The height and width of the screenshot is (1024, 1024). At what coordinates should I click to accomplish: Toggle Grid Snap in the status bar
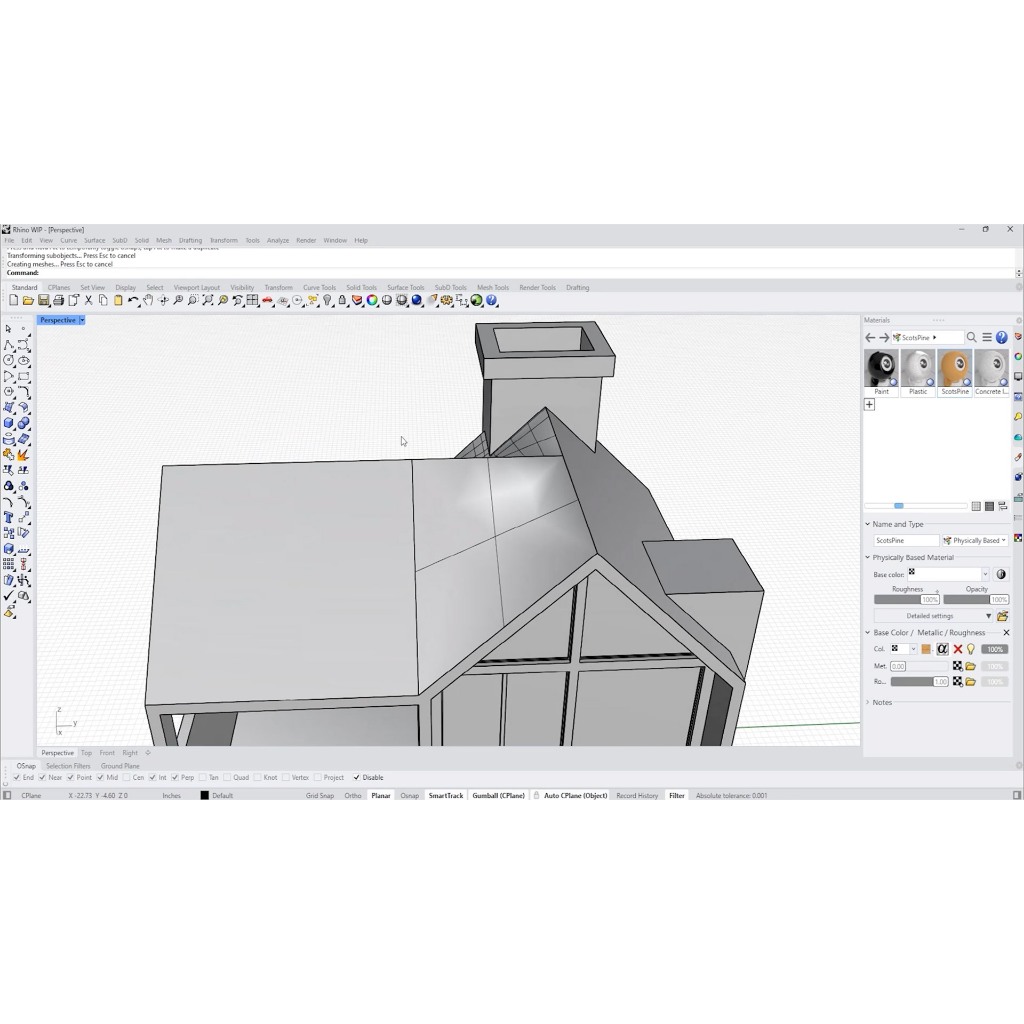pos(319,795)
